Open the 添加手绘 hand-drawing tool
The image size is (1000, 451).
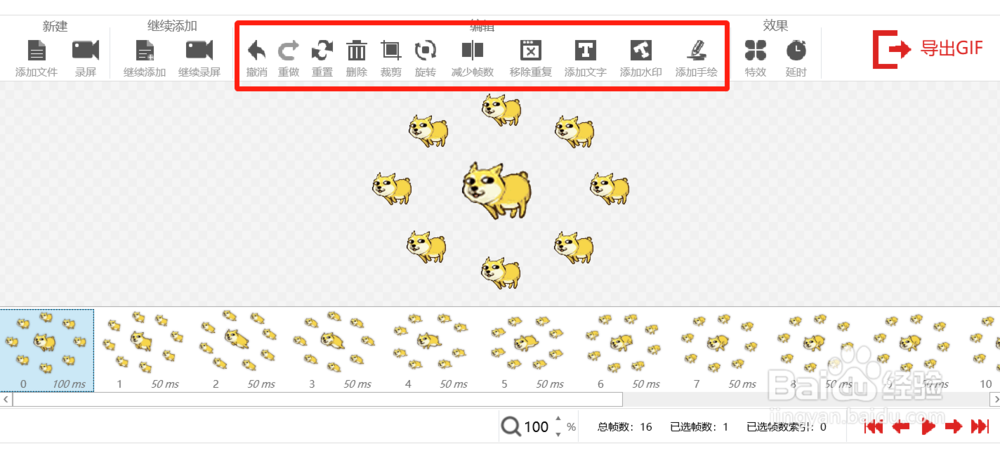[x=696, y=50]
